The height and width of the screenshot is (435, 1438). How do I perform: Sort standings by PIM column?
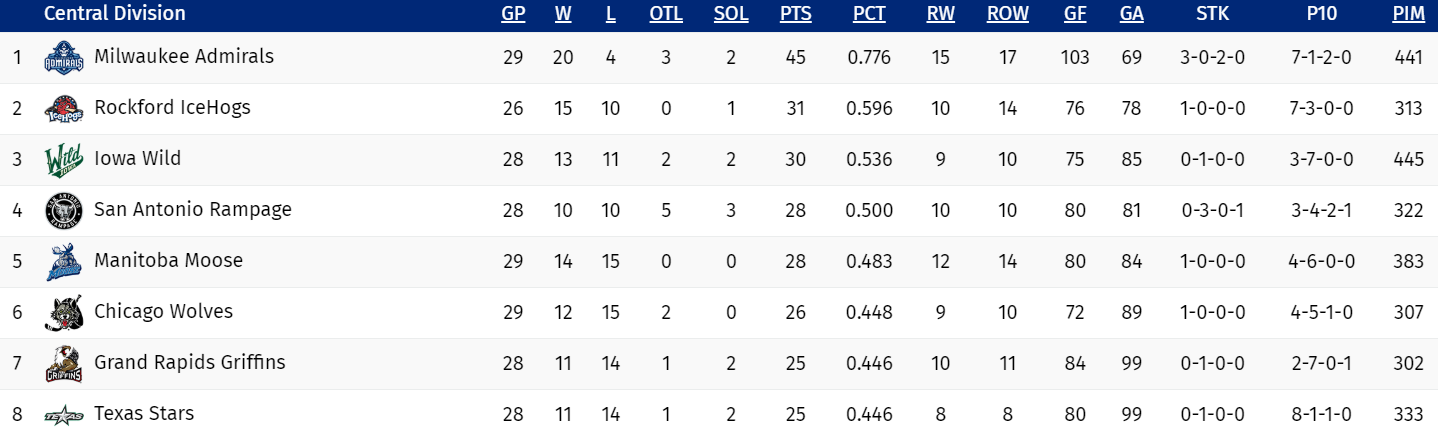(x=1408, y=14)
